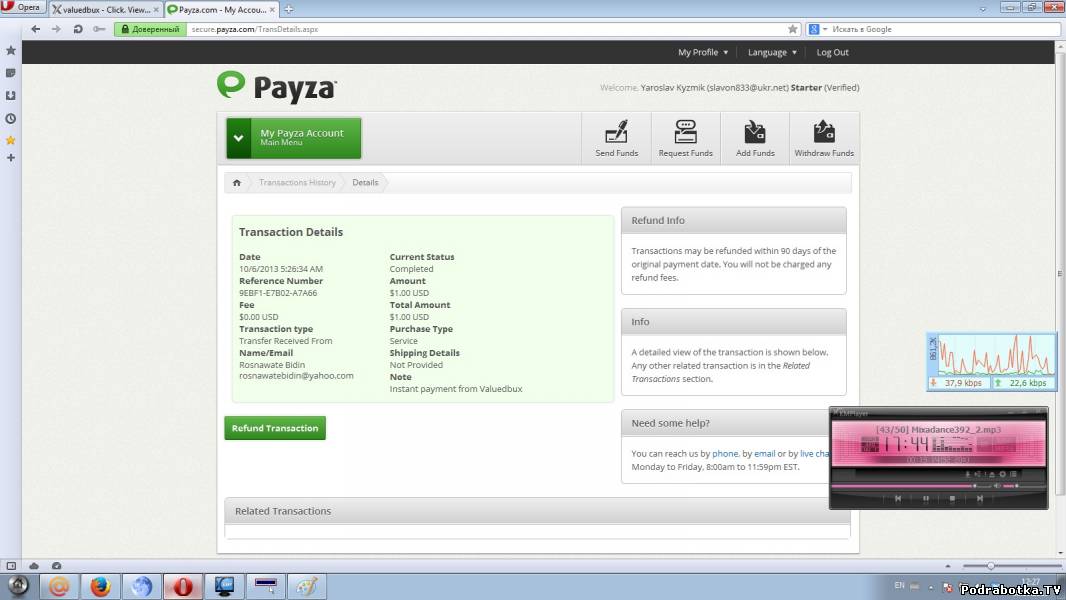Image resolution: width=1066 pixels, height=600 pixels.
Task: Open the Opera sidebar history clock icon
Action: tap(11, 118)
